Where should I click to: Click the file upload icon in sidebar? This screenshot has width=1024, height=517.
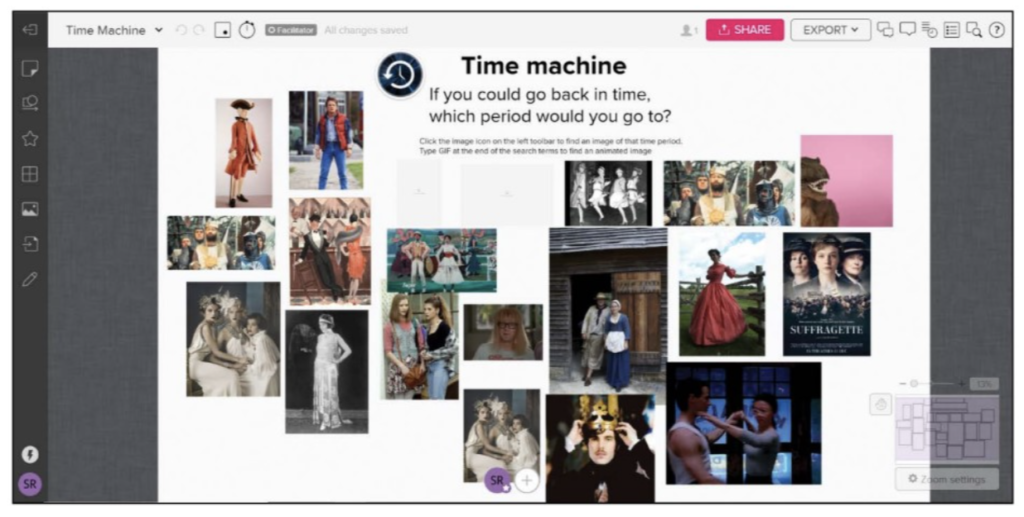(x=30, y=244)
